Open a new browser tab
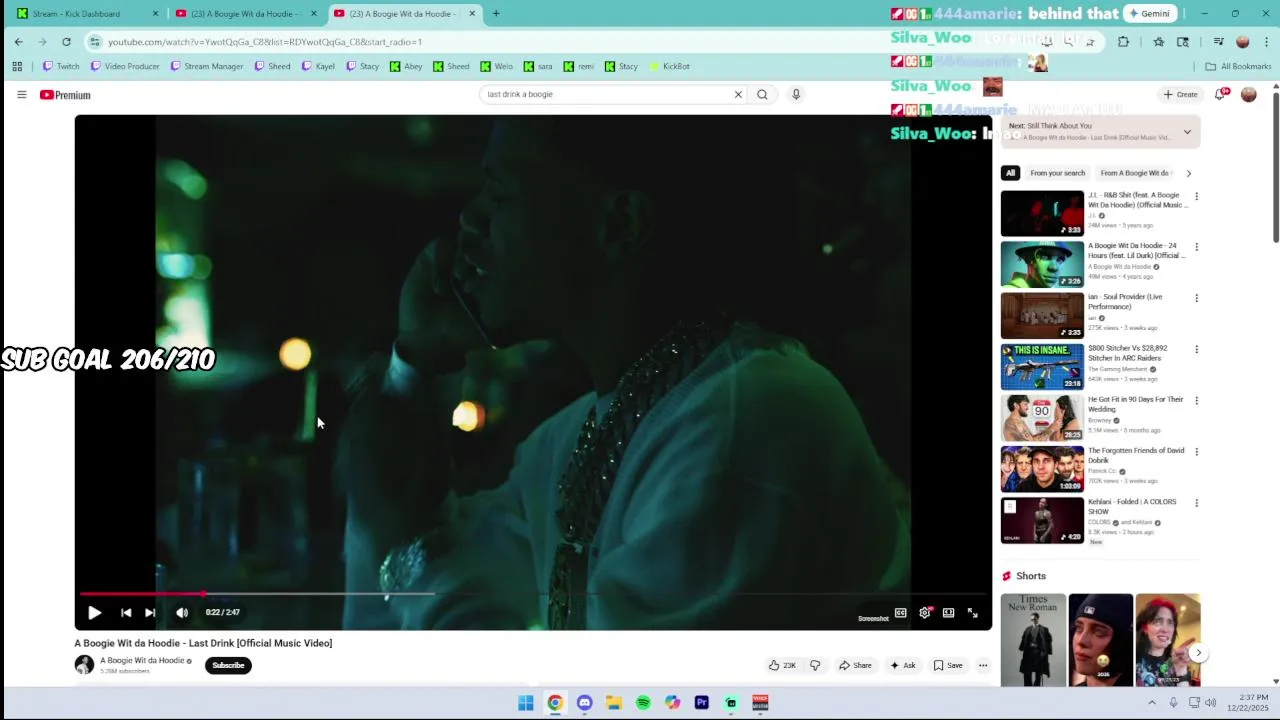Viewport: 1280px width, 720px height. pyautogui.click(x=496, y=14)
